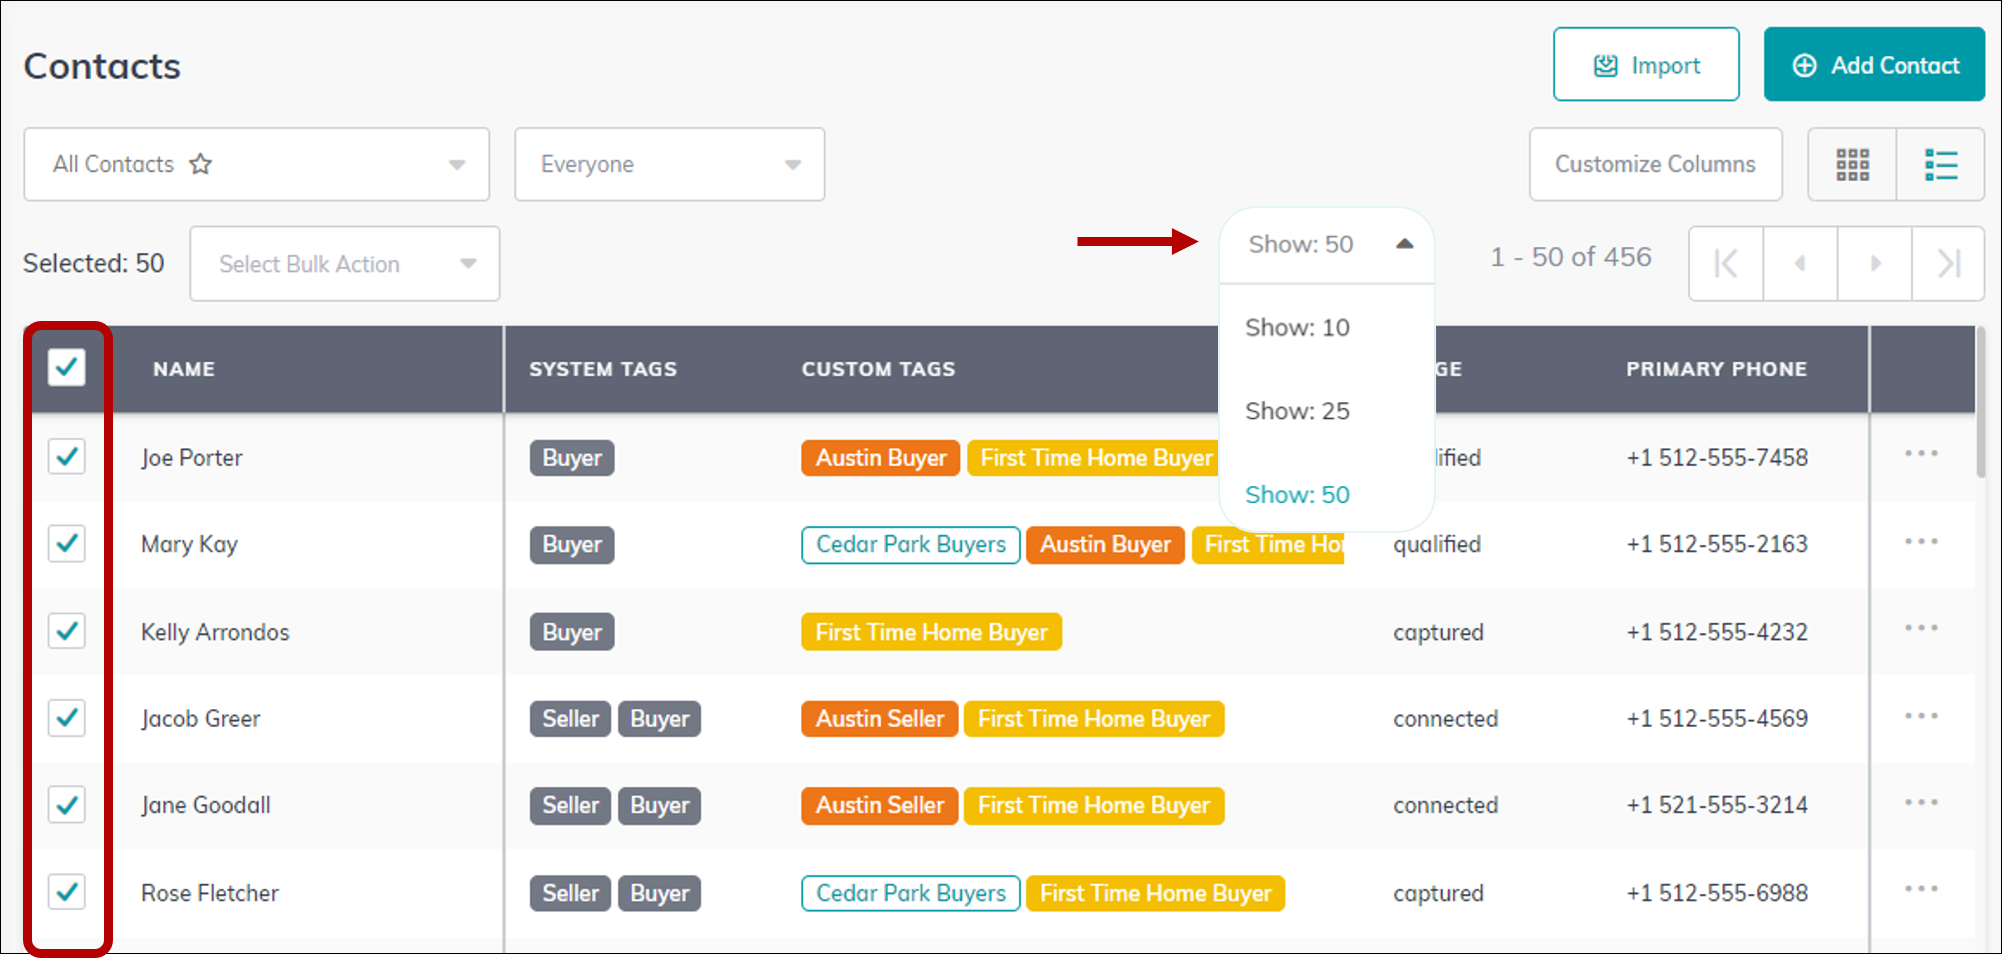Go to the next page of contacts

tap(1875, 264)
